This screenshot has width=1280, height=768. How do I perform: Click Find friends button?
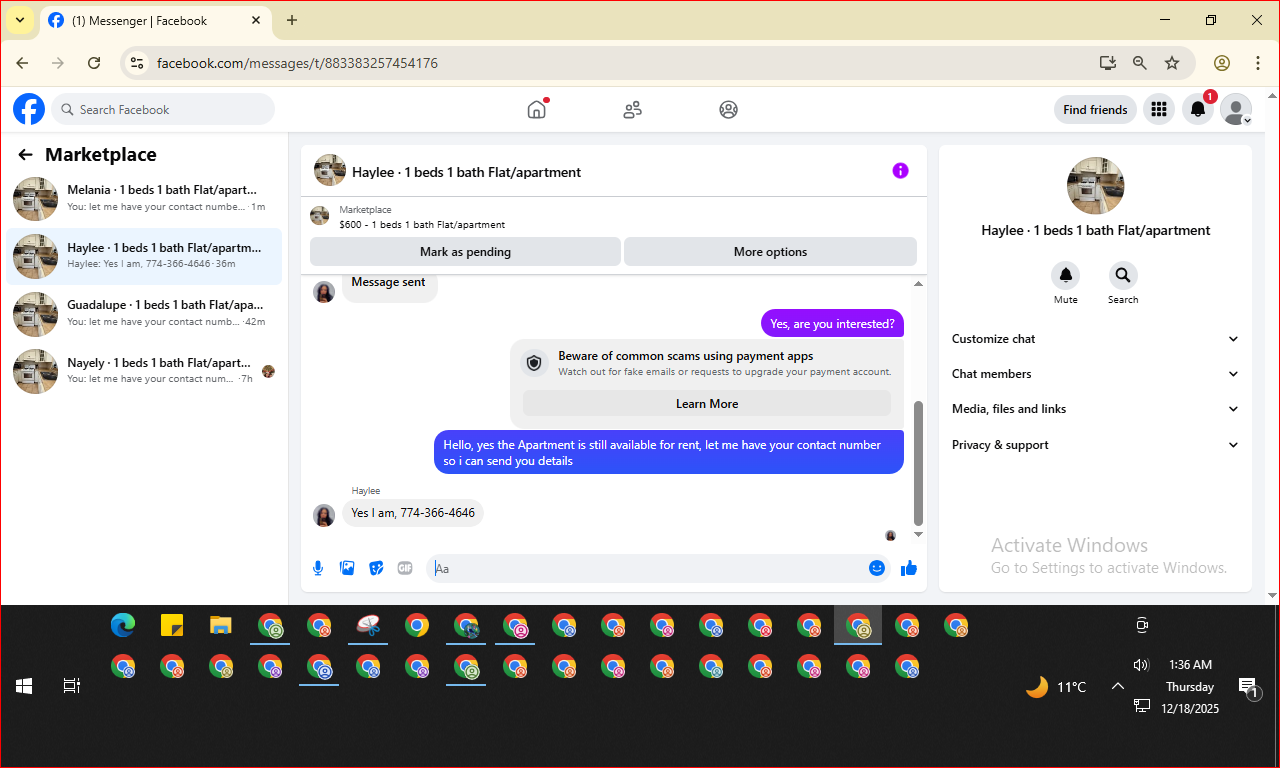(1095, 110)
